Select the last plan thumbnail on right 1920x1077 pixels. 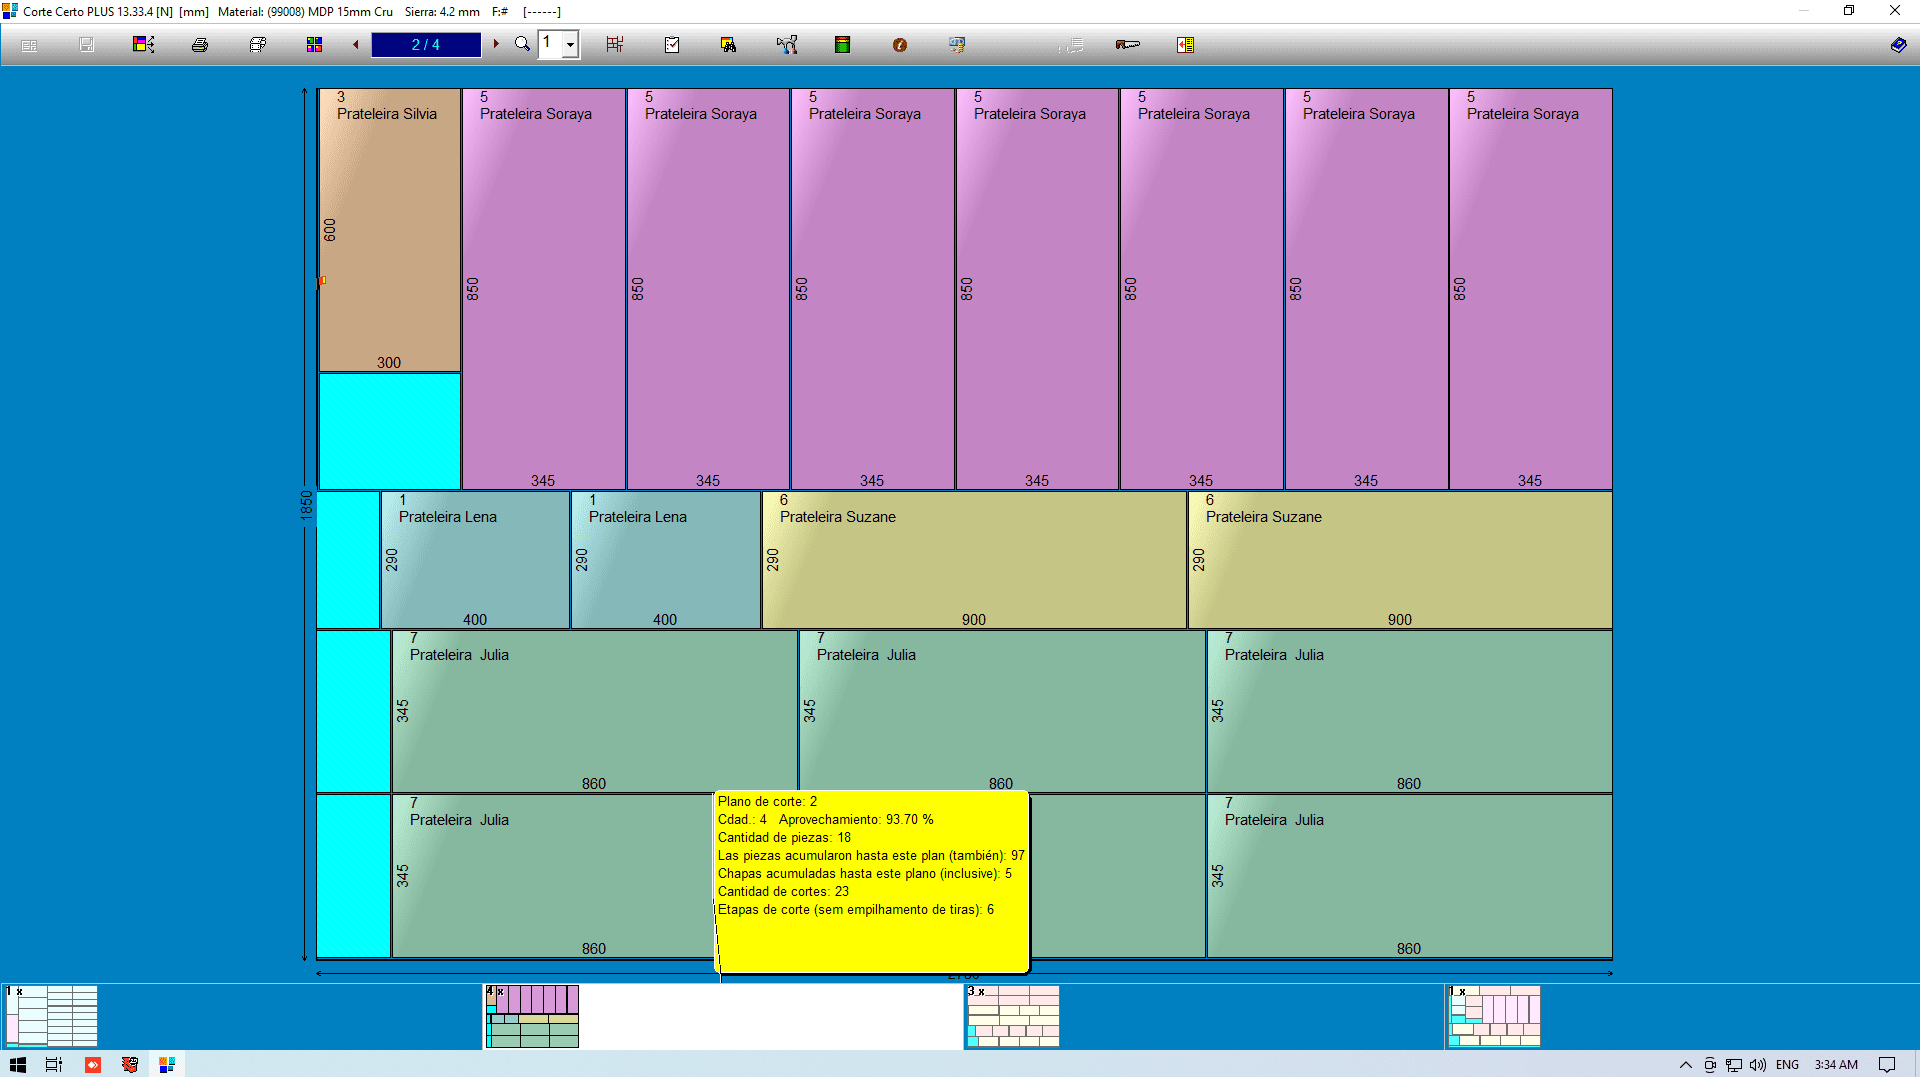pyautogui.click(x=1494, y=1016)
